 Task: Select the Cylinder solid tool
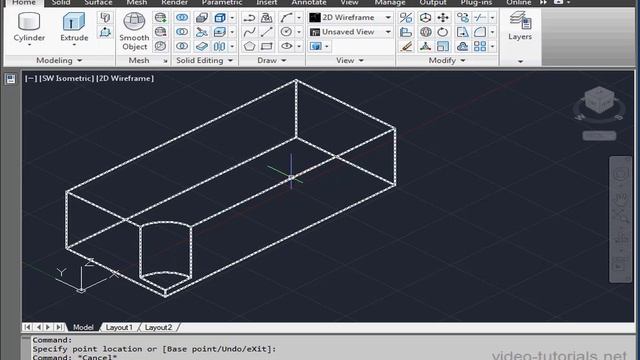29,27
